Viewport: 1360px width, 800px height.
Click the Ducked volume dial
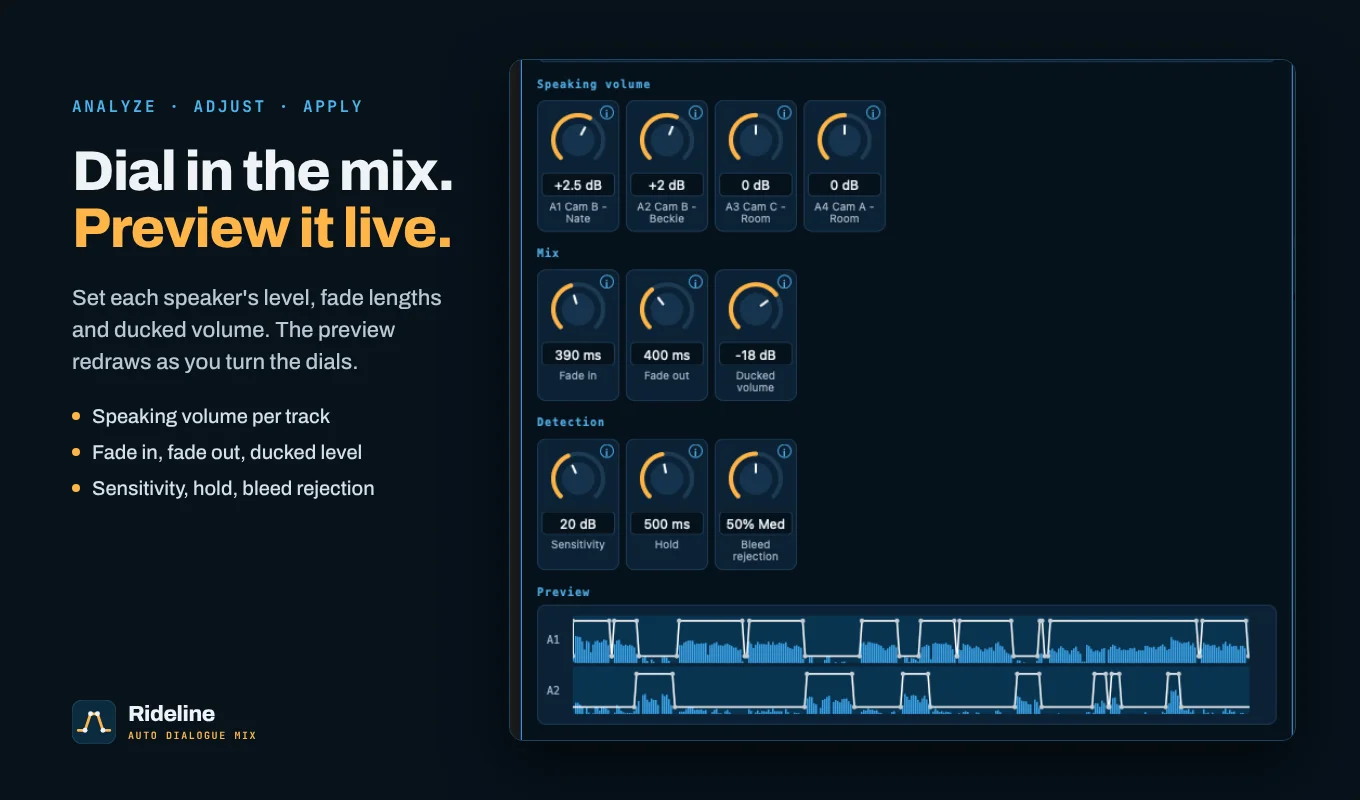[756, 309]
